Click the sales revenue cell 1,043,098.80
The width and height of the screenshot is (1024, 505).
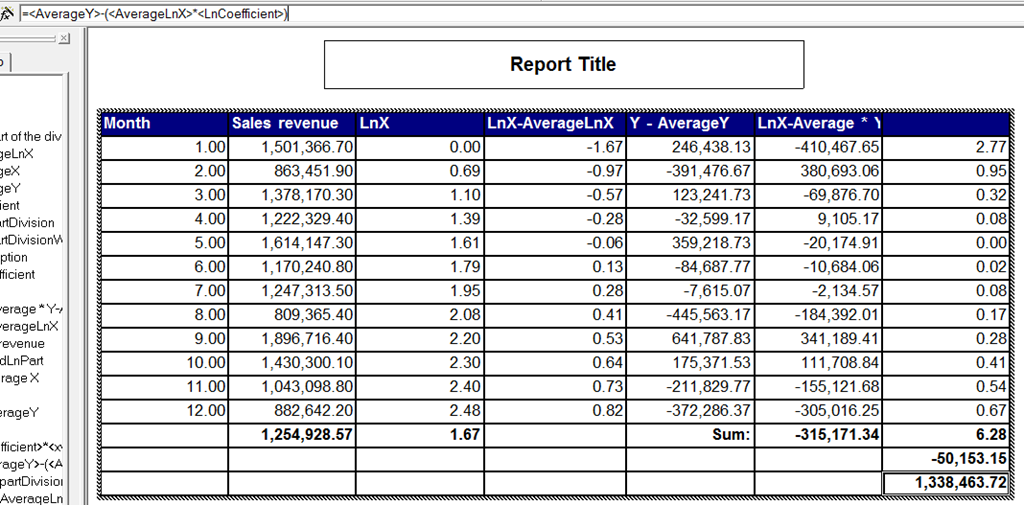pos(291,387)
